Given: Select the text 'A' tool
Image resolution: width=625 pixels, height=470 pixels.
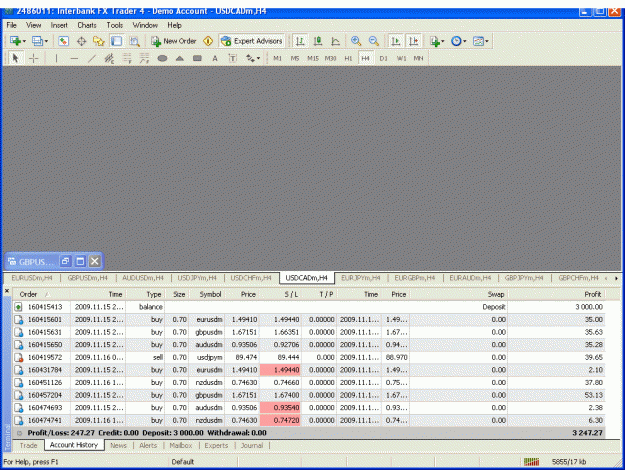Looking at the screenshot, I should [x=215, y=58].
